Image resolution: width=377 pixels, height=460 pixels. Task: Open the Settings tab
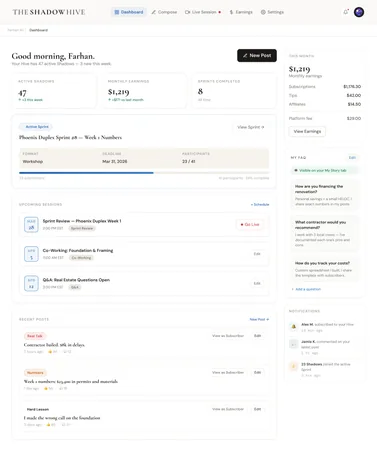[x=272, y=12]
